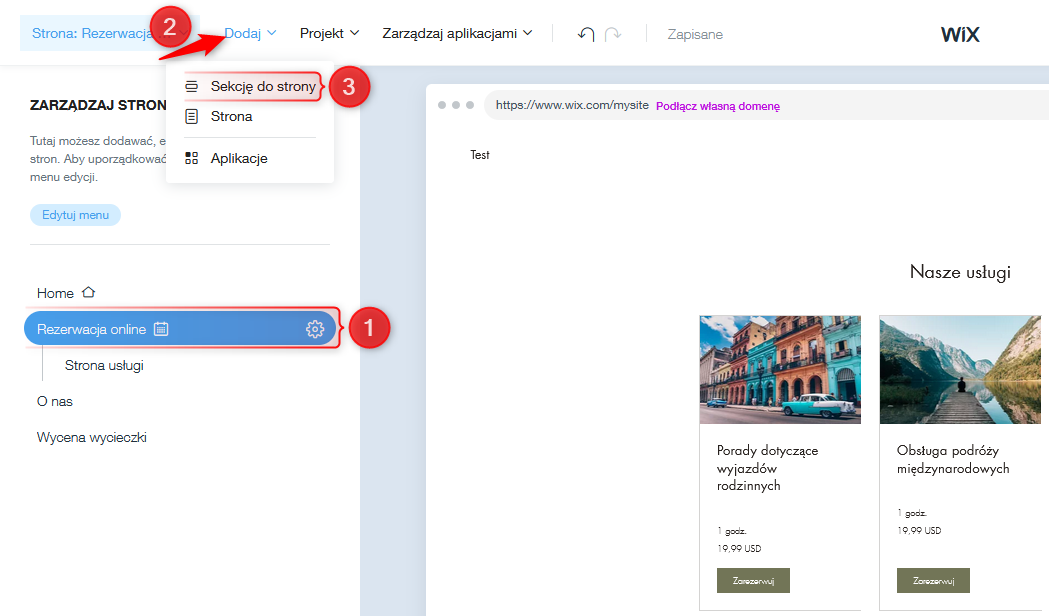
Task: Select the O nas page
Action: click(55, 401)
